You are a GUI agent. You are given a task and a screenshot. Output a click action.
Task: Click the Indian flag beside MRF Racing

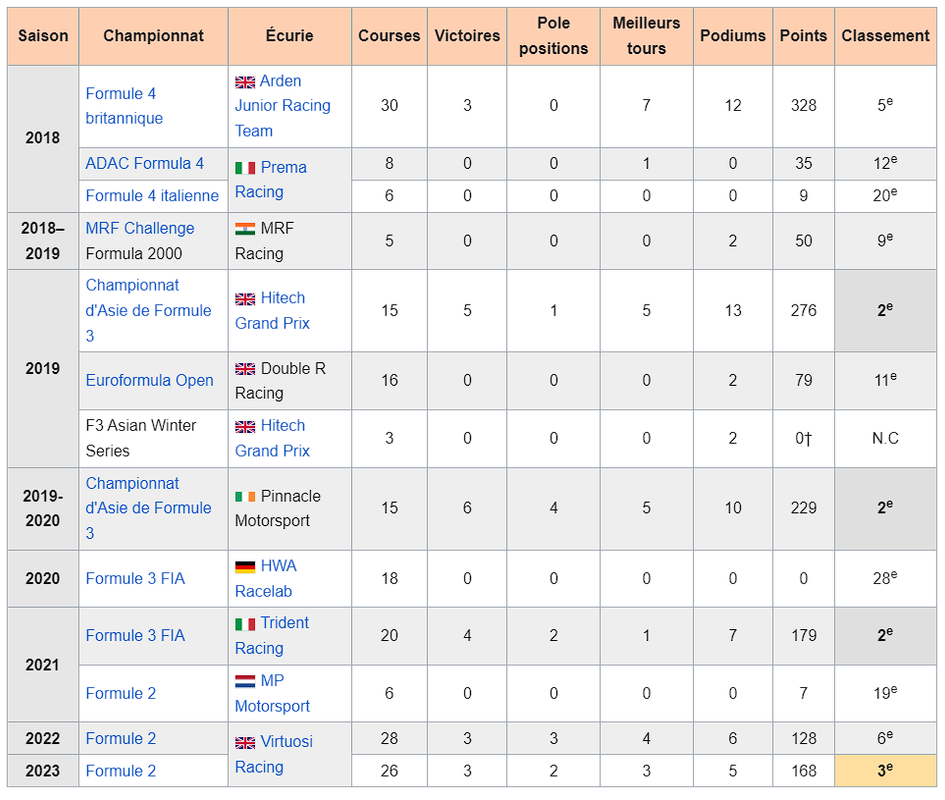click(x=245, y=229)
